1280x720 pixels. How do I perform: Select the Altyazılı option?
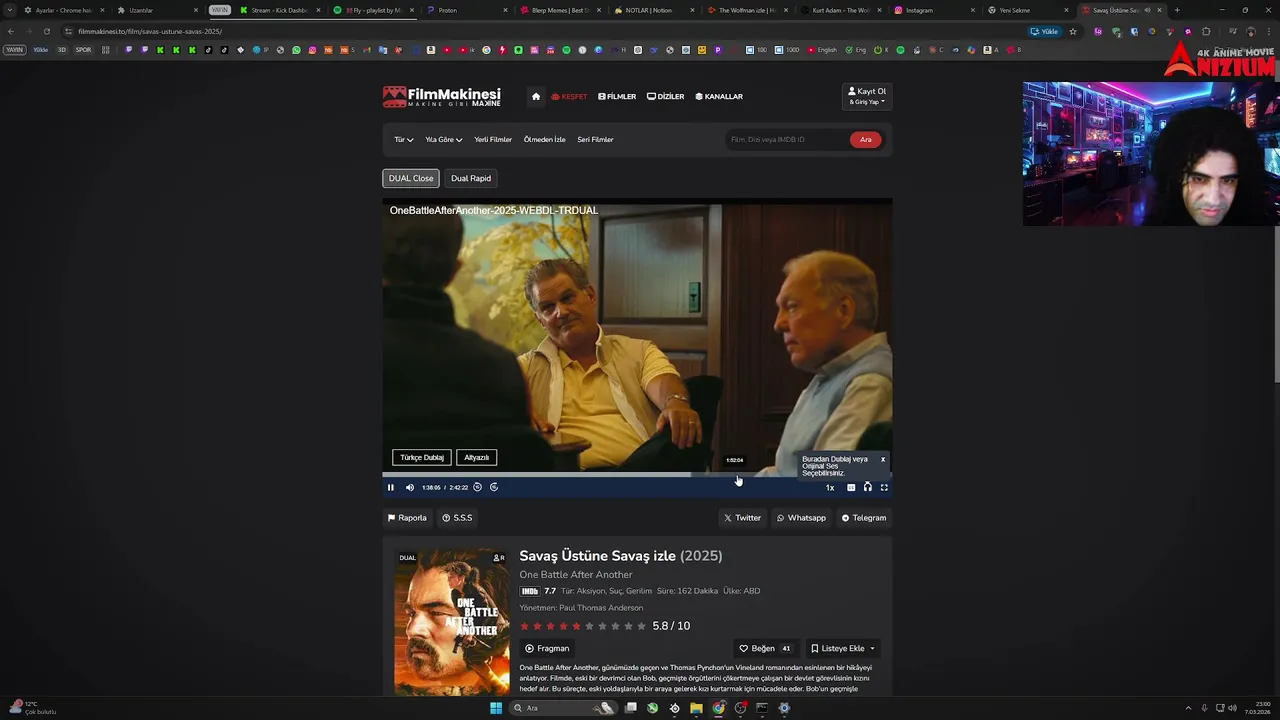(x=477, y=457)
